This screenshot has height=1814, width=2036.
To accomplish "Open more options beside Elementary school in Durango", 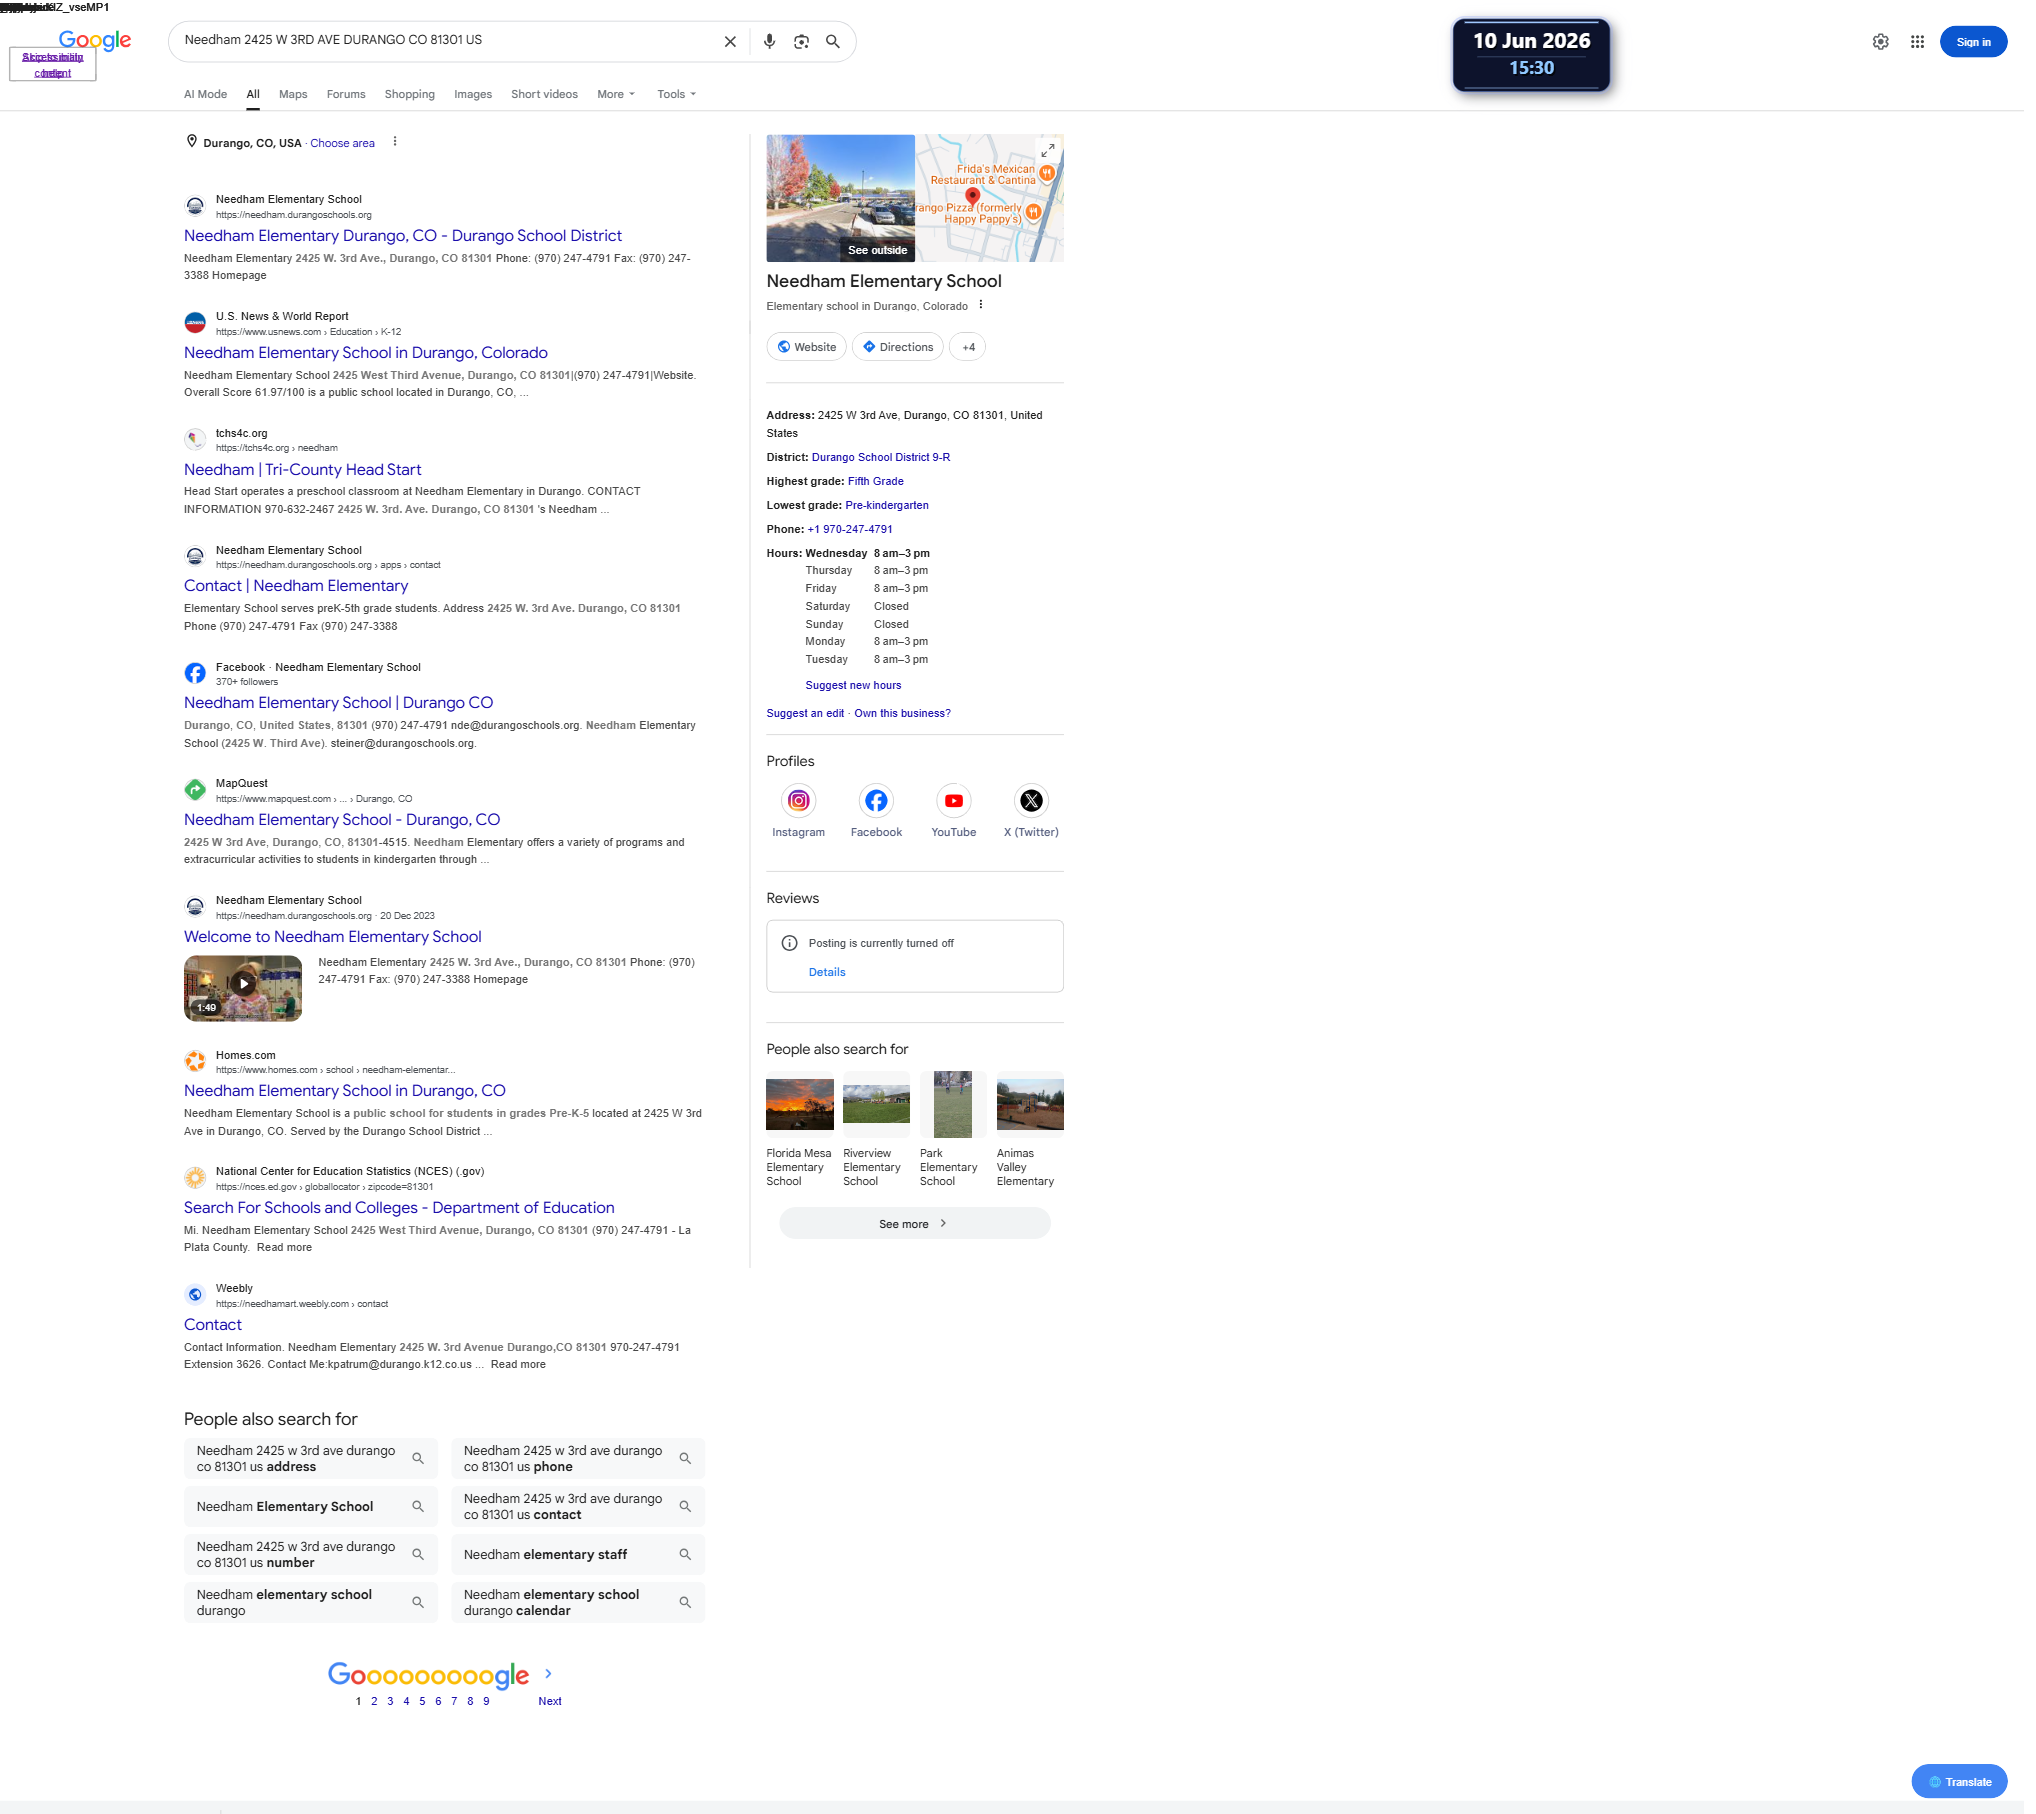I will (981, 305).
